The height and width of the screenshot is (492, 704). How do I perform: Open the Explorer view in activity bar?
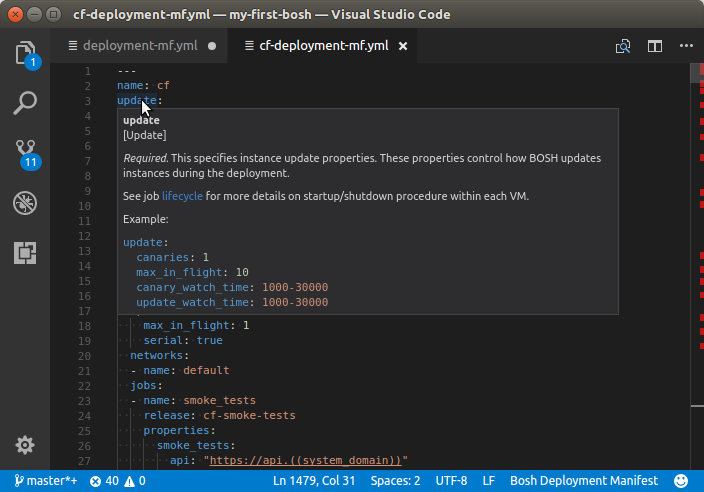(x=25, y=53)
